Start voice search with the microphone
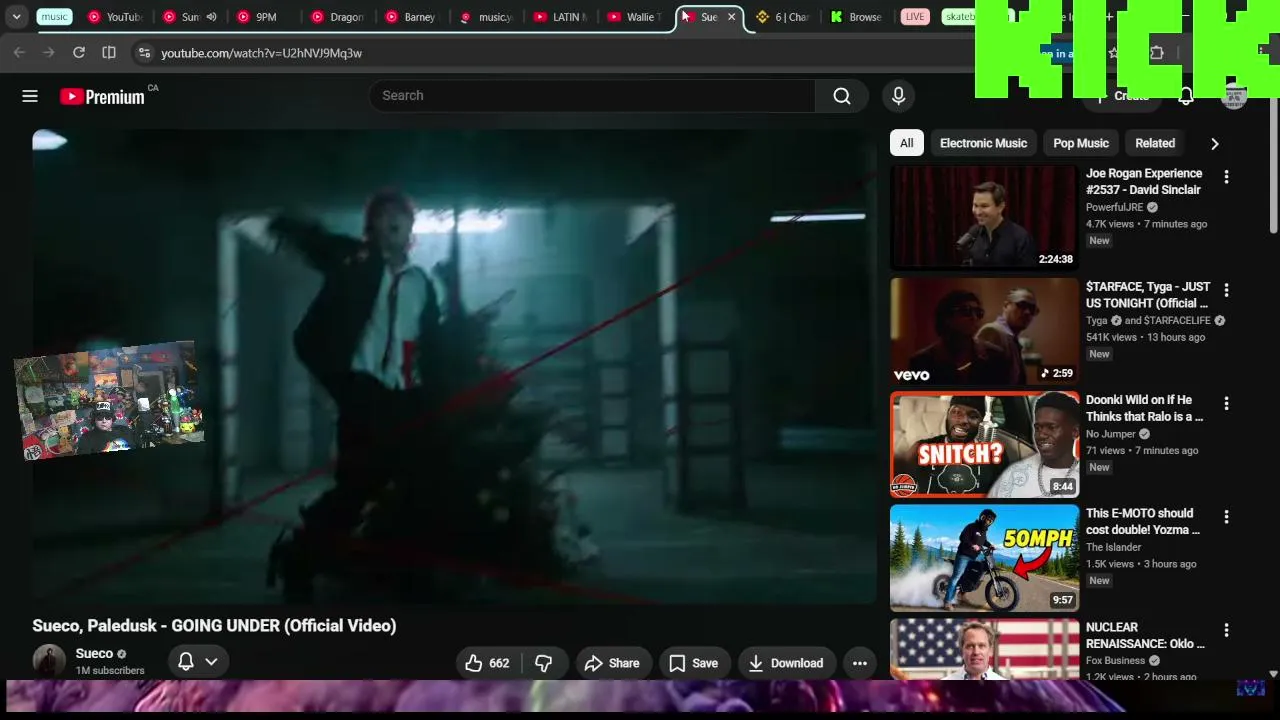The image size is (1280, 720). coord(898,96)
